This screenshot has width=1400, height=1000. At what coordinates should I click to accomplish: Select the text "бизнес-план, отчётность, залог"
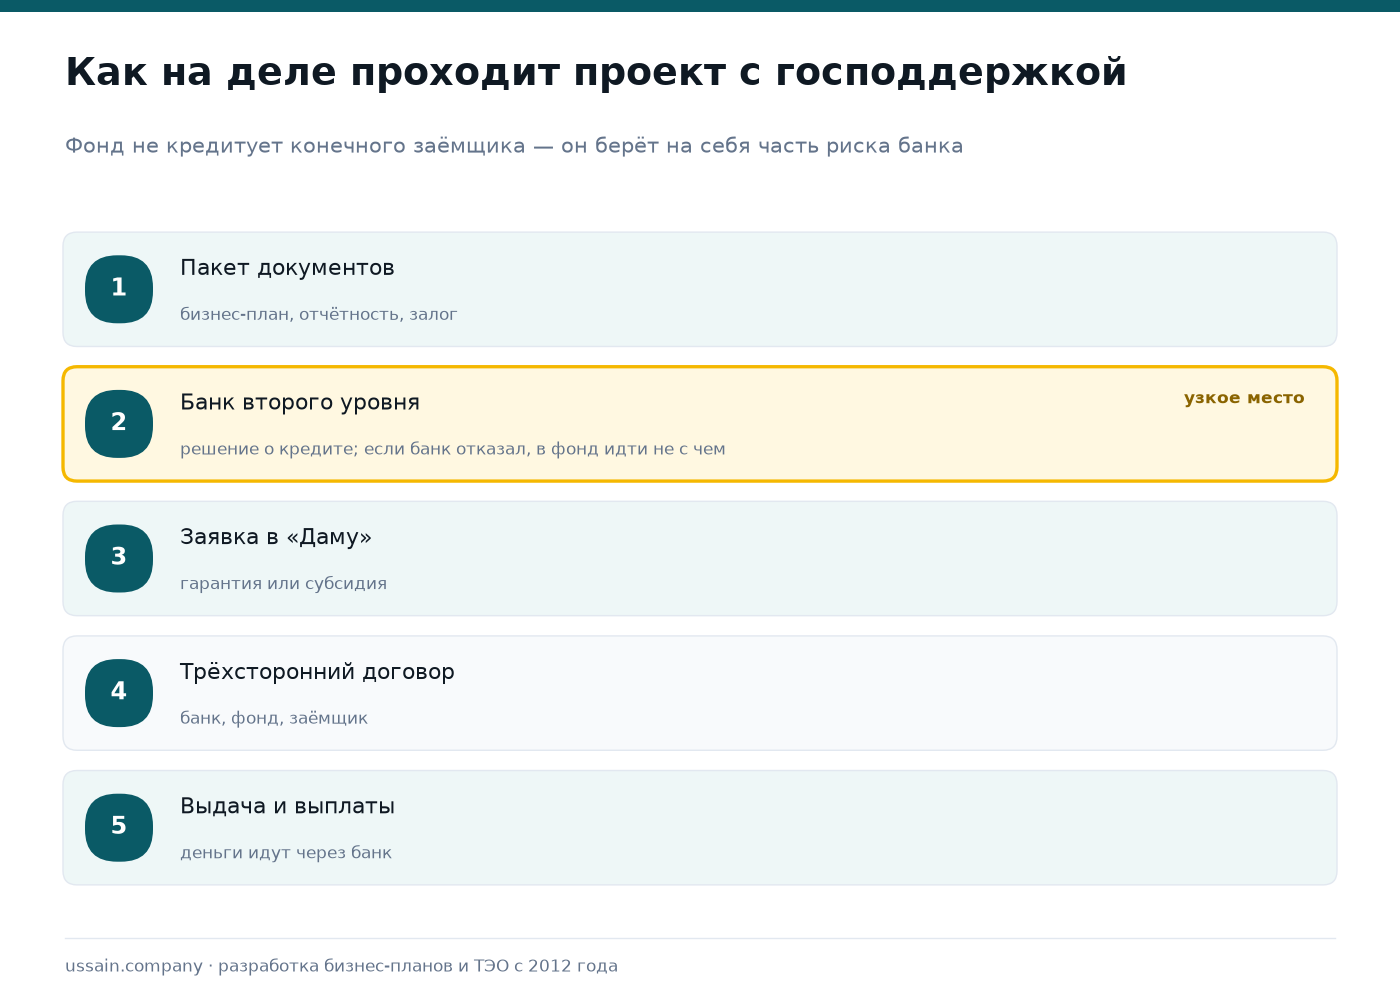318,314
